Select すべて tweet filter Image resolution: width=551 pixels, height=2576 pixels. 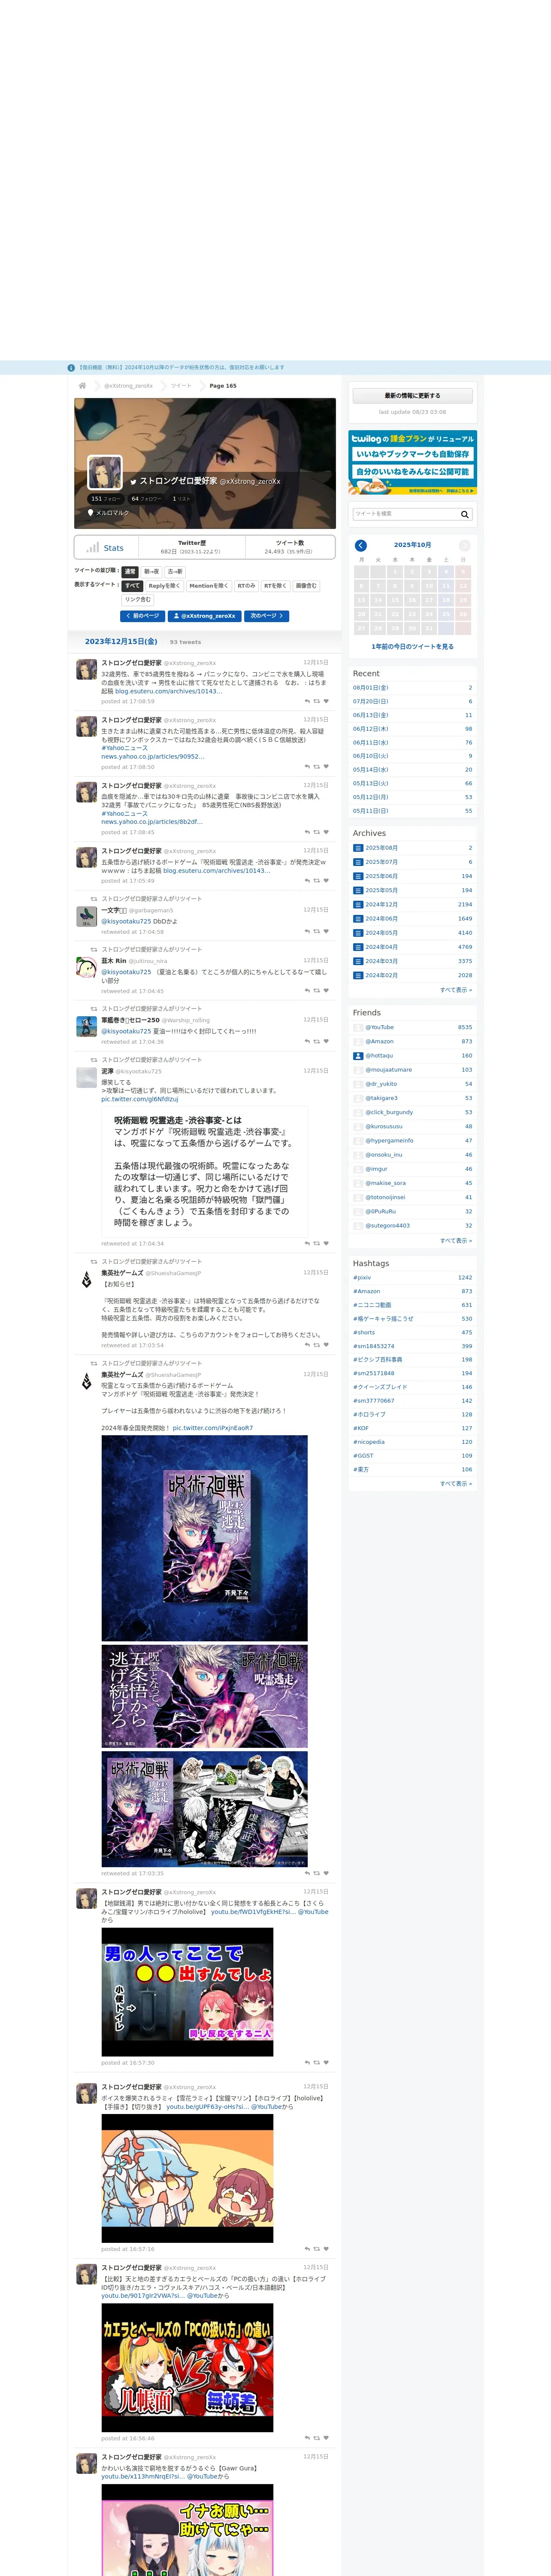(x=133, y=586)
